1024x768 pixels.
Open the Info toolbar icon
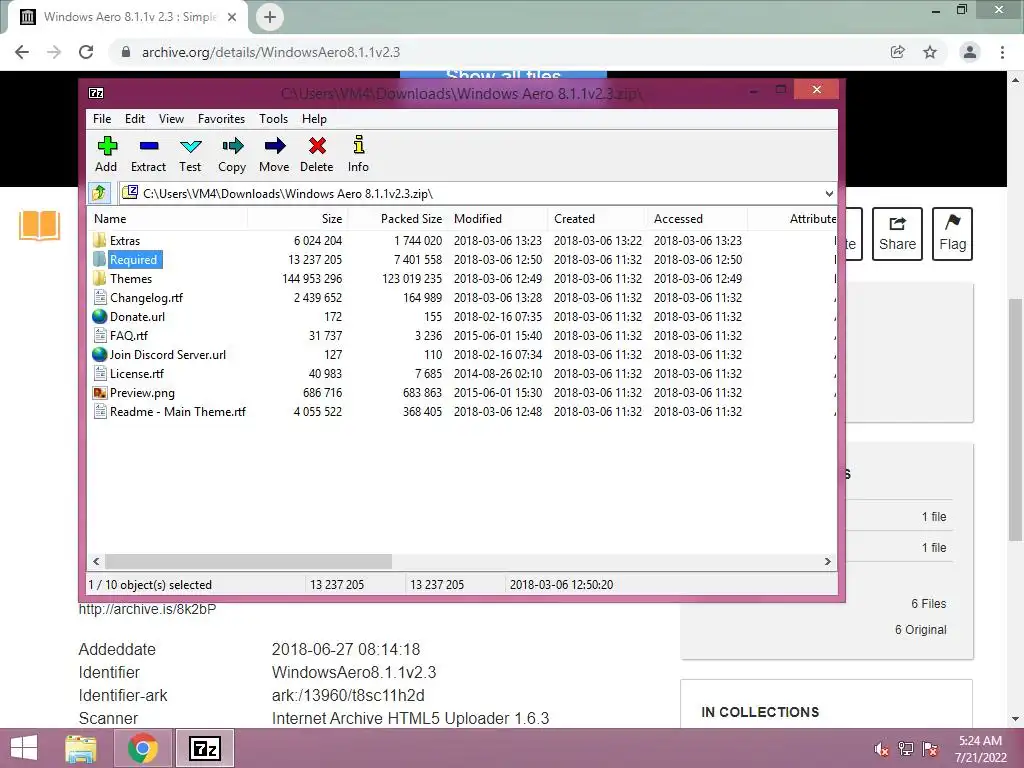(x=359, y=145)
